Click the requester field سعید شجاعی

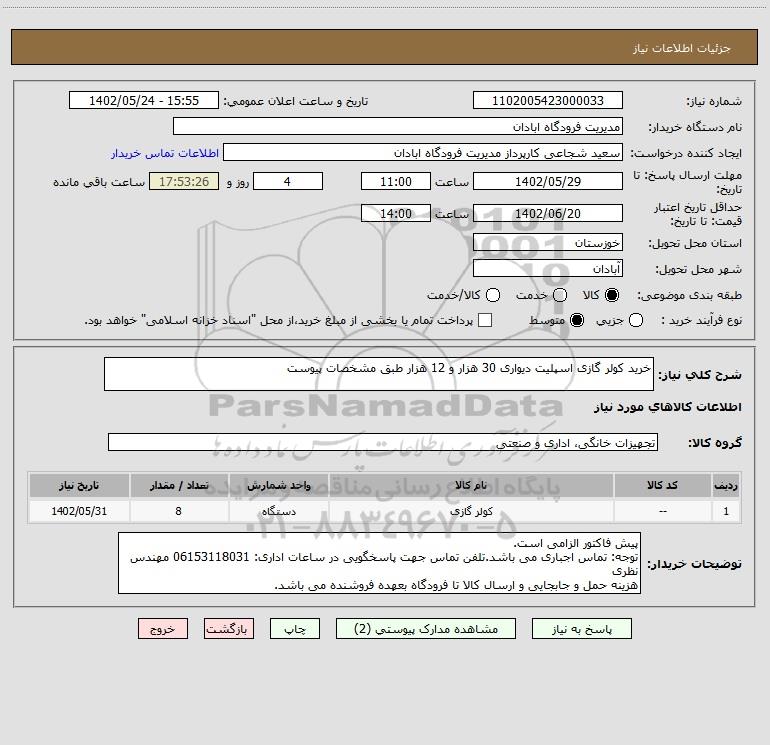(x=423, y=152)
